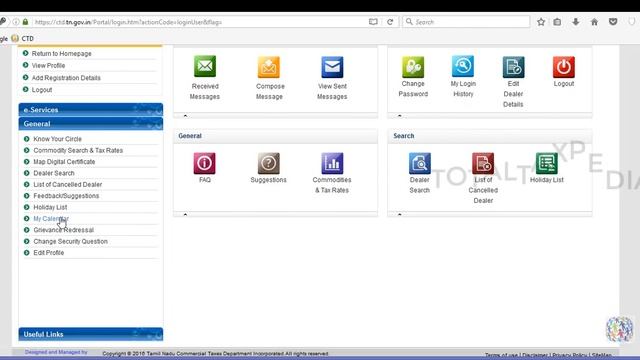The width and height of the screenshot is (640, 360).
Task: Expand the e-Services sidebar section
Action: point(91,109)
